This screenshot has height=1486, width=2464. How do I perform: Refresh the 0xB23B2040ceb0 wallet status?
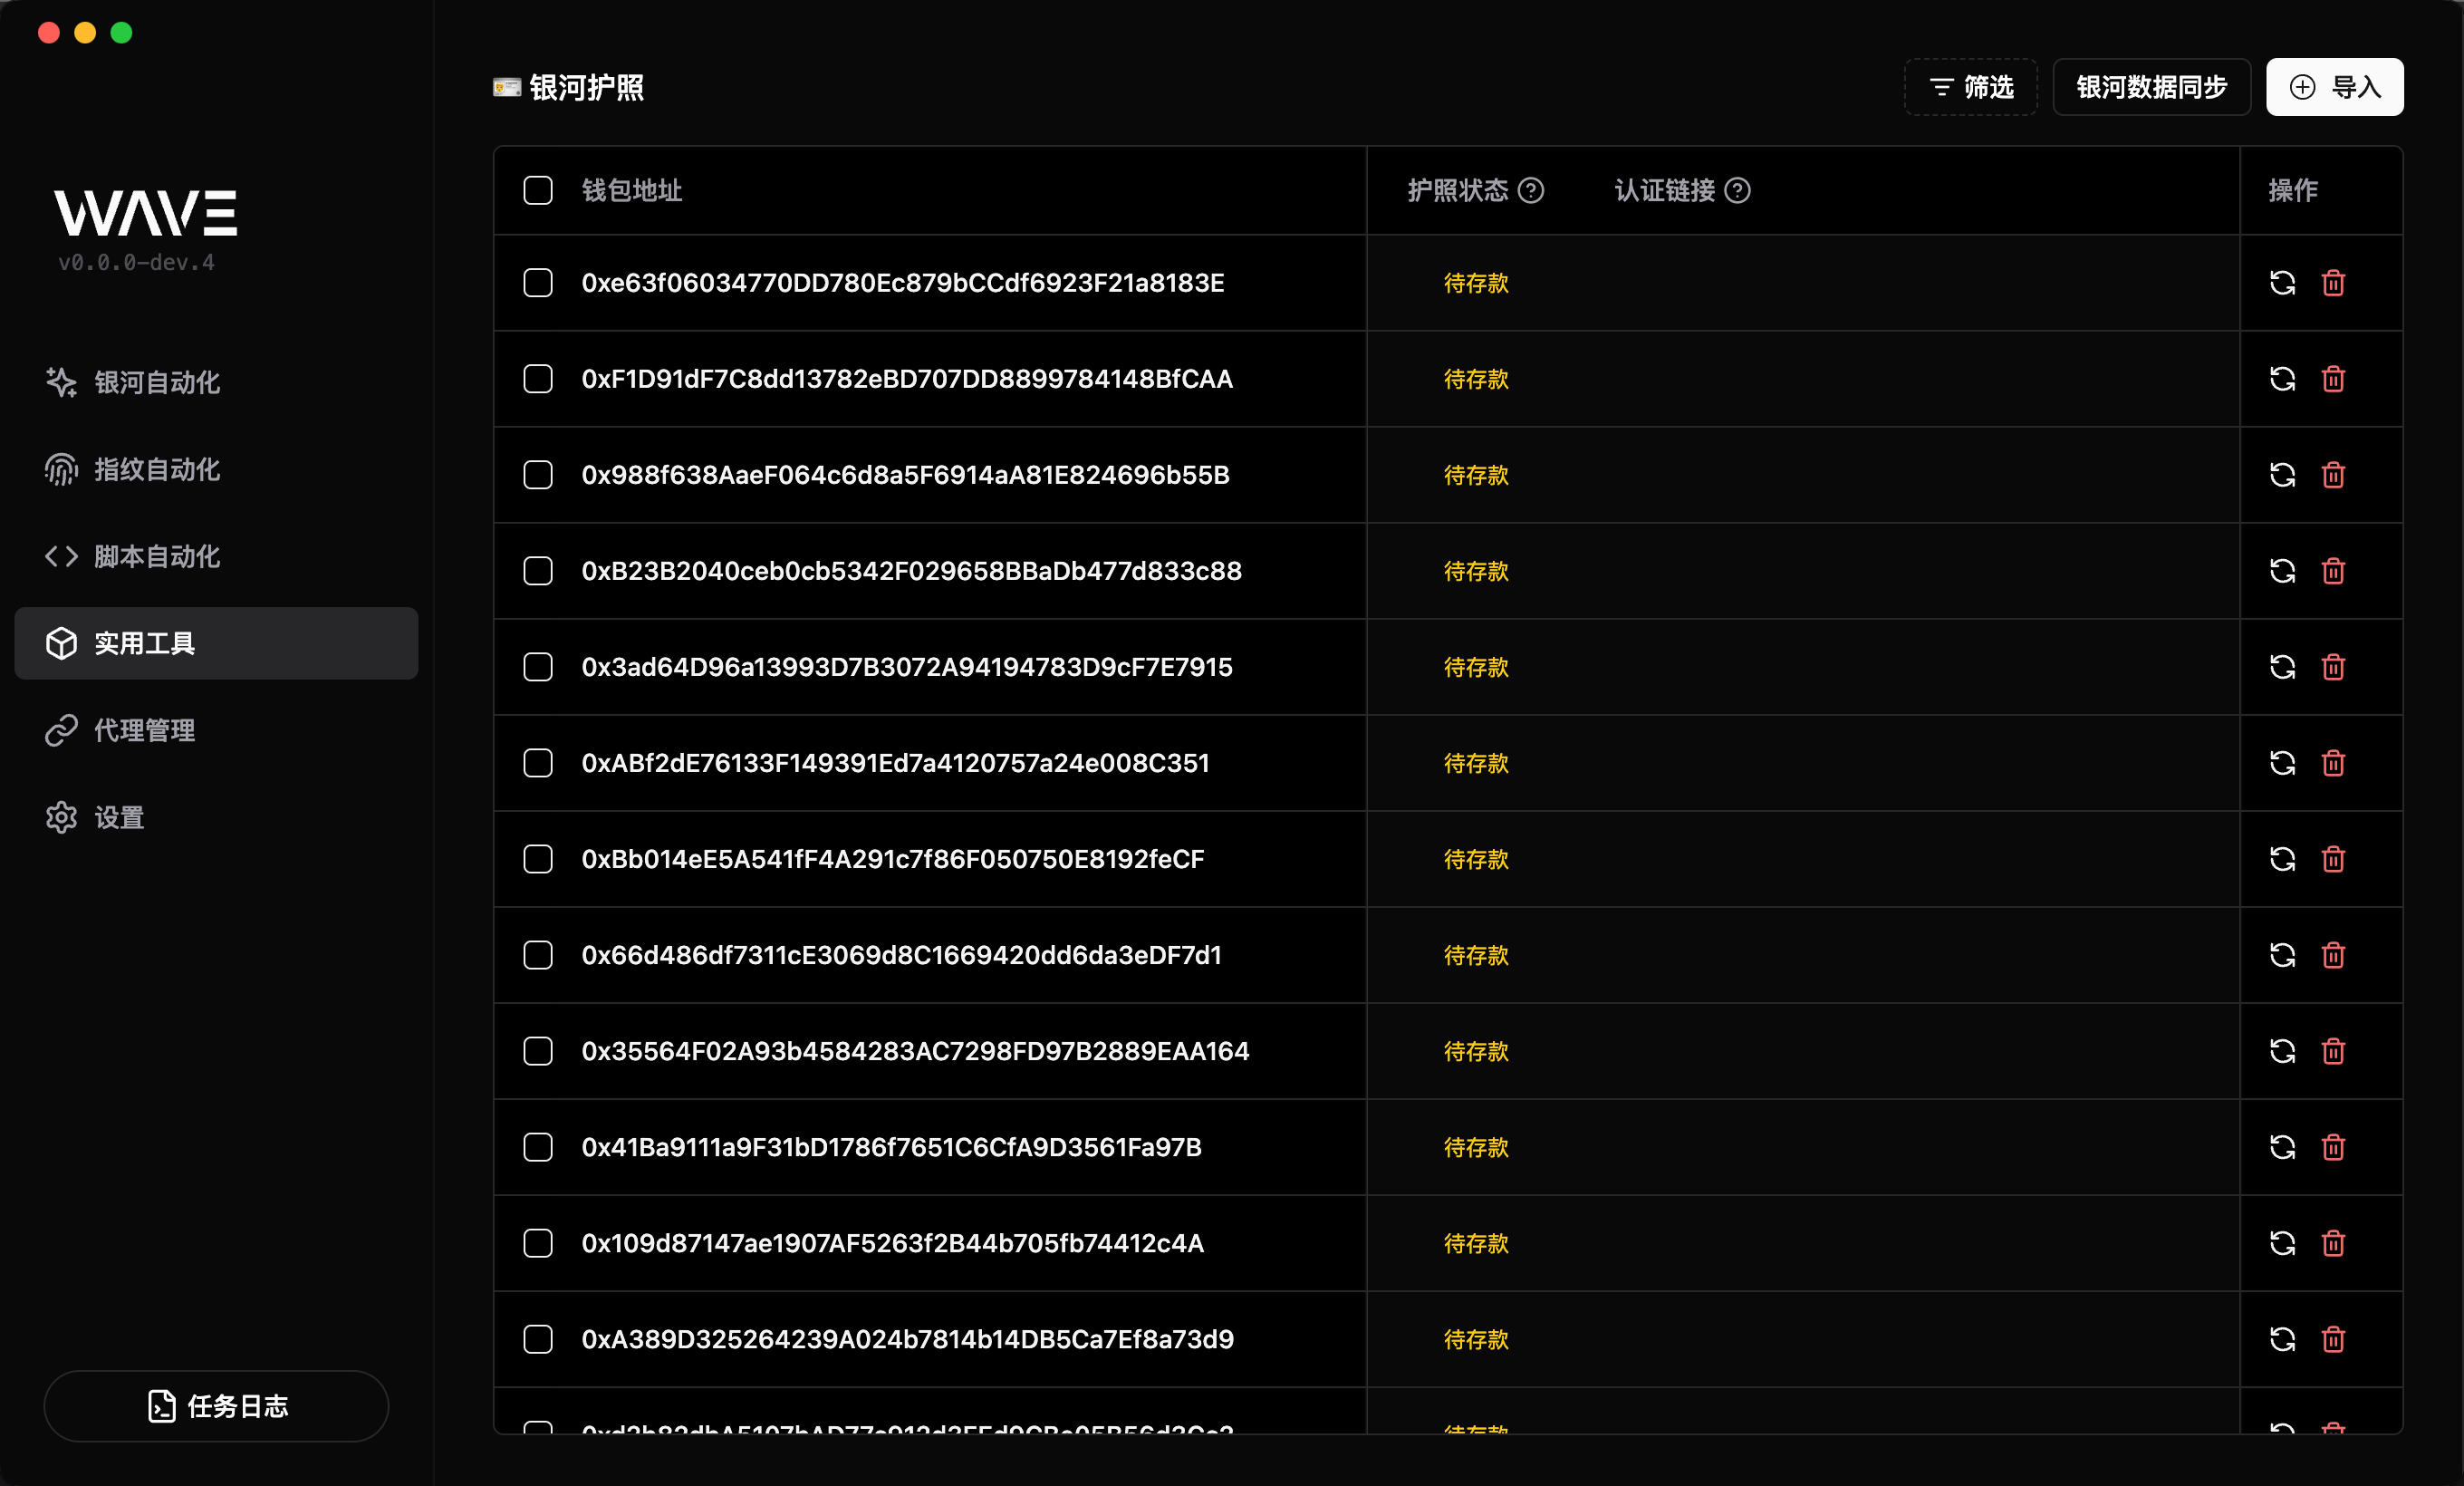coord(2281,571)
